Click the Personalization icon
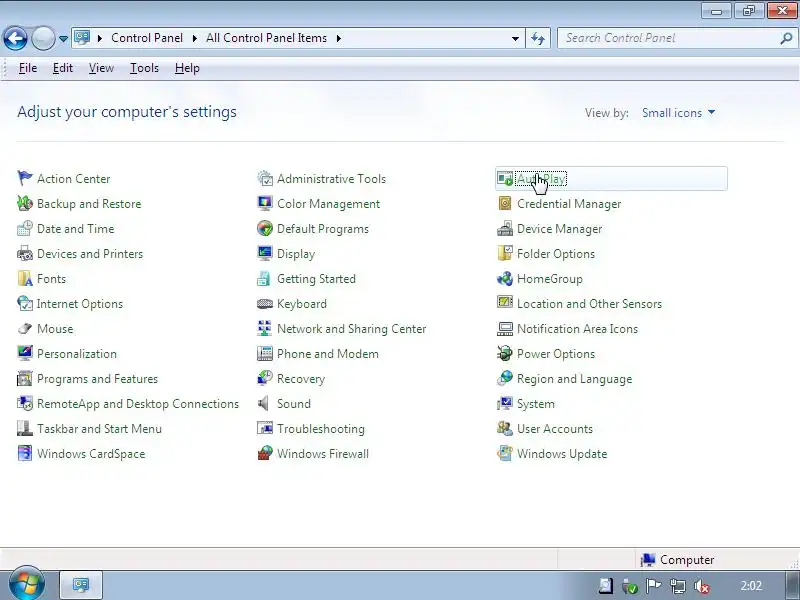Image resolution: width=800 pixels, height=600 pixels. (x=24, y=353)
